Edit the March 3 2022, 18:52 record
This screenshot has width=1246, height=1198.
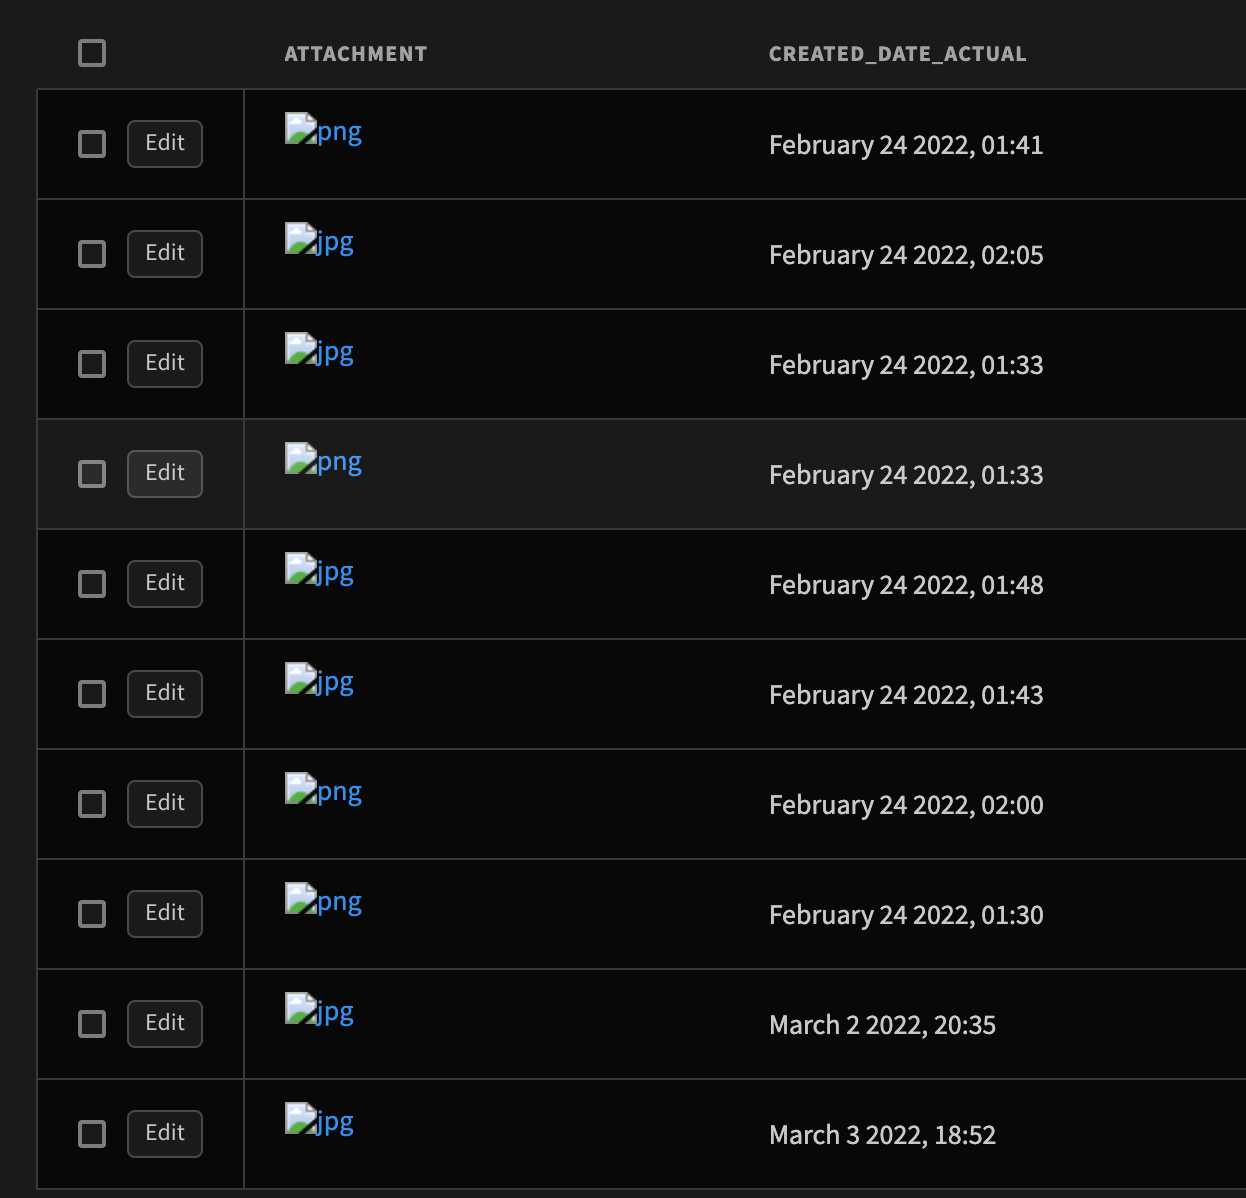(165, 1134)
